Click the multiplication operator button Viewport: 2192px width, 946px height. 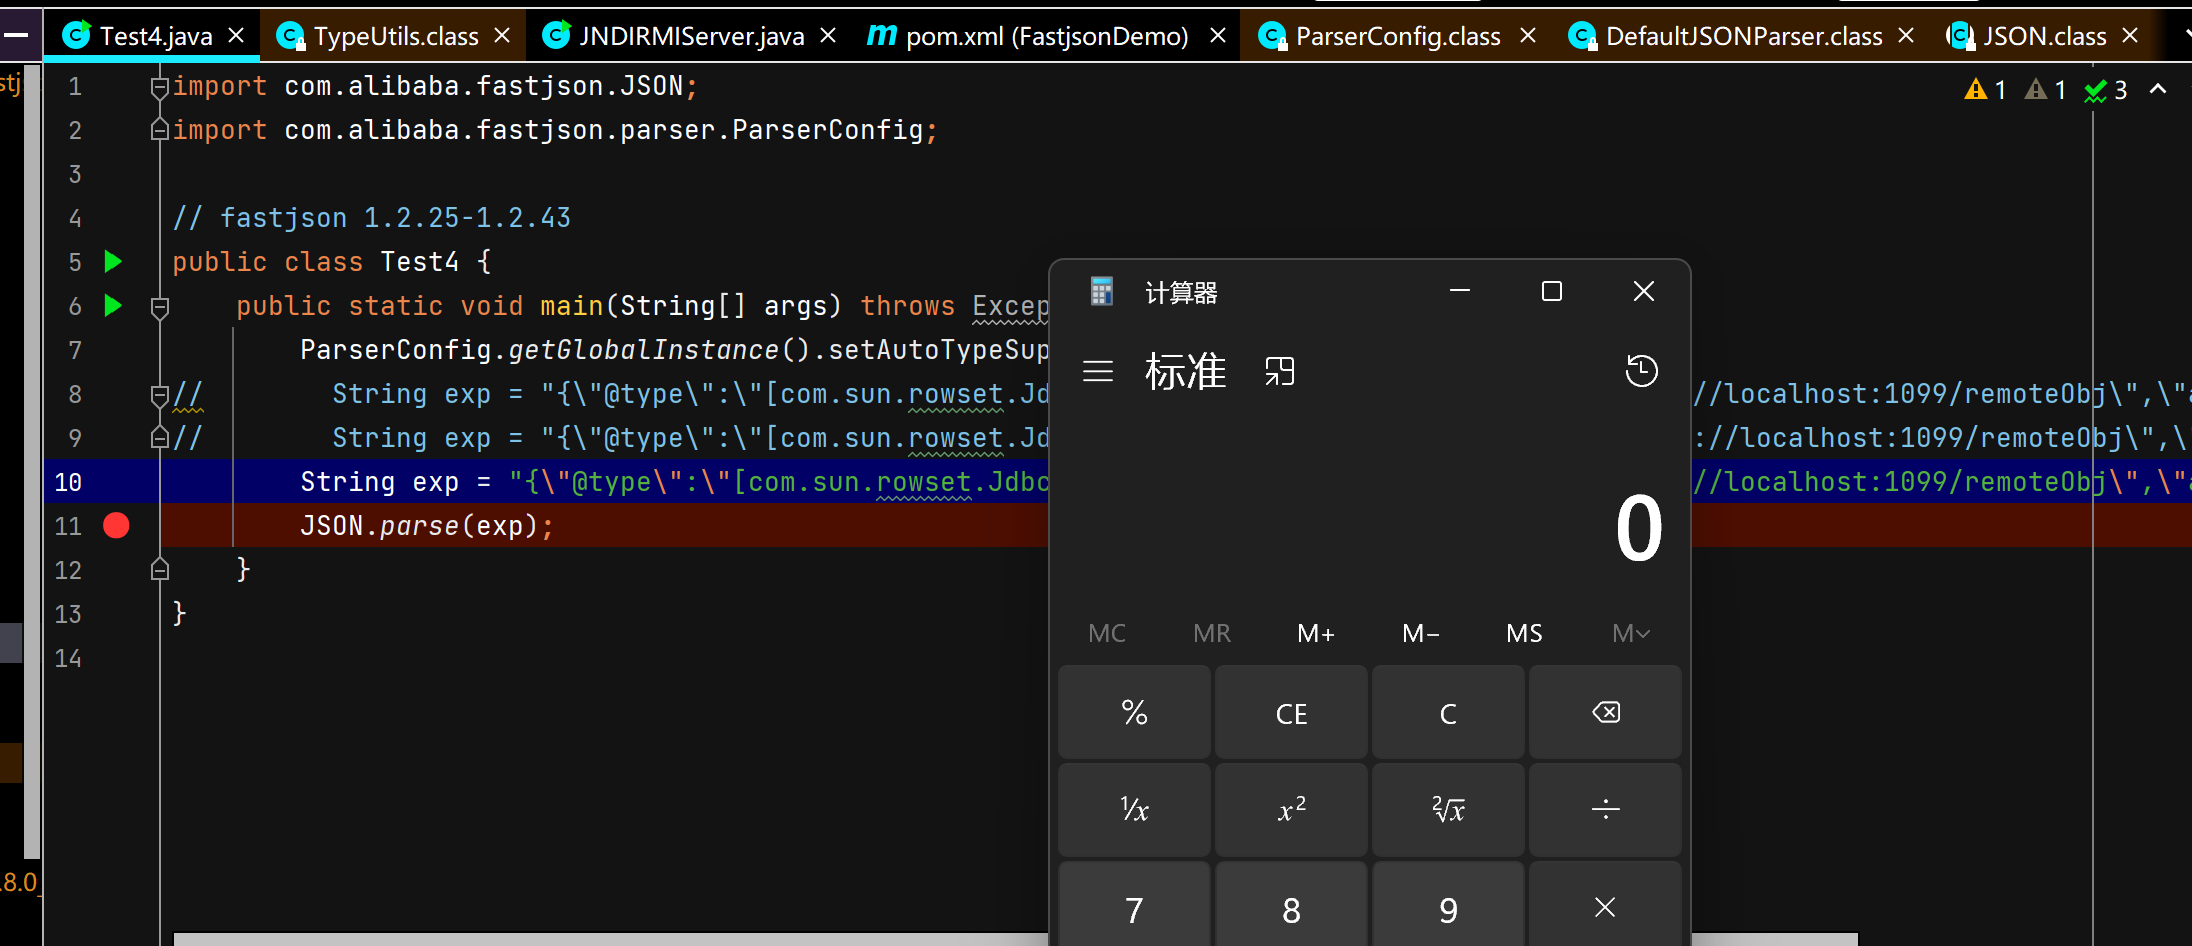1605,905
